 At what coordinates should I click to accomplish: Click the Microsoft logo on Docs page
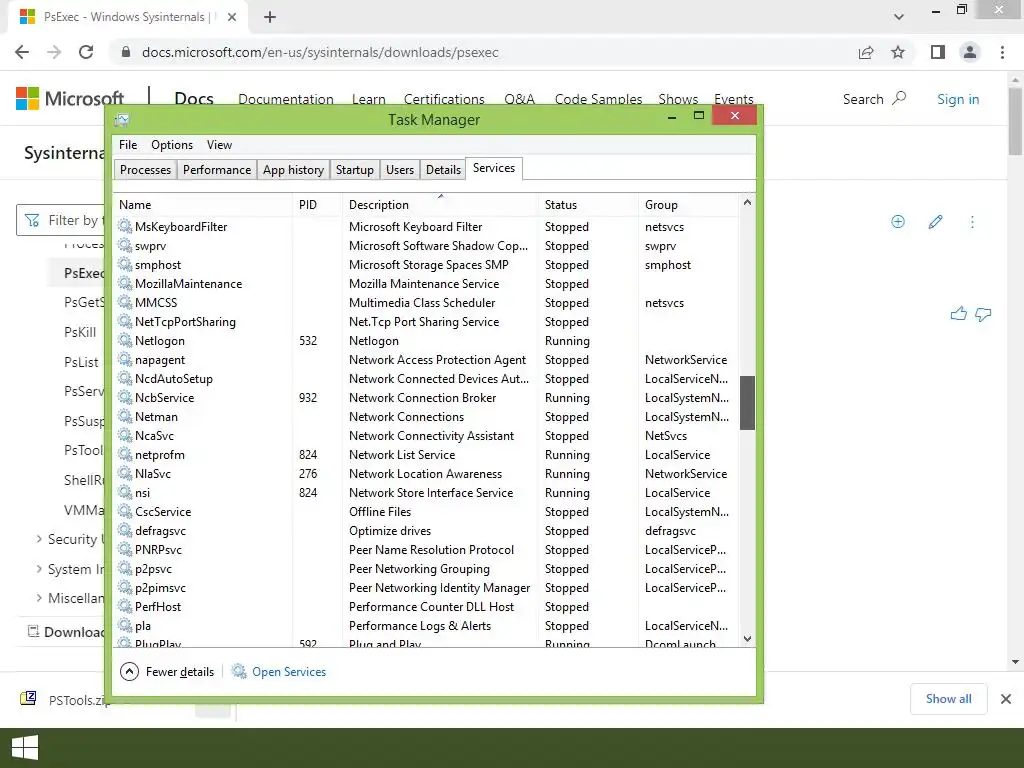click(x=70, y=99)
